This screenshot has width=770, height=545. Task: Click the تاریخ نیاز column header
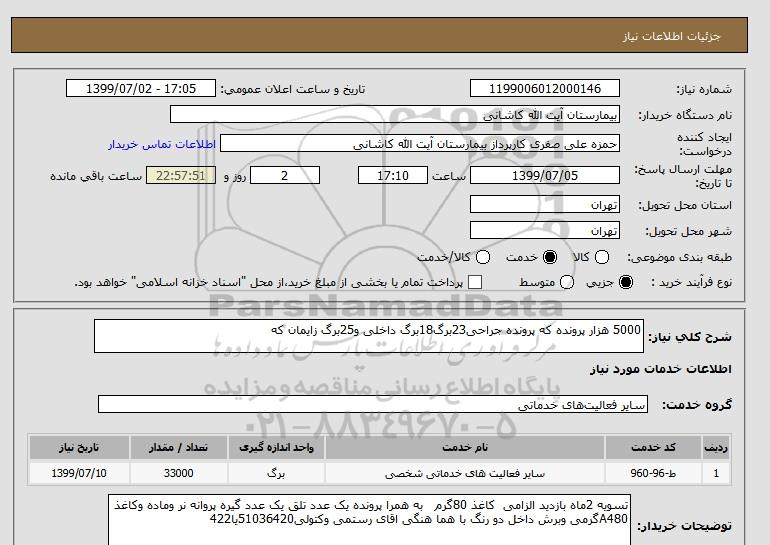79,447
